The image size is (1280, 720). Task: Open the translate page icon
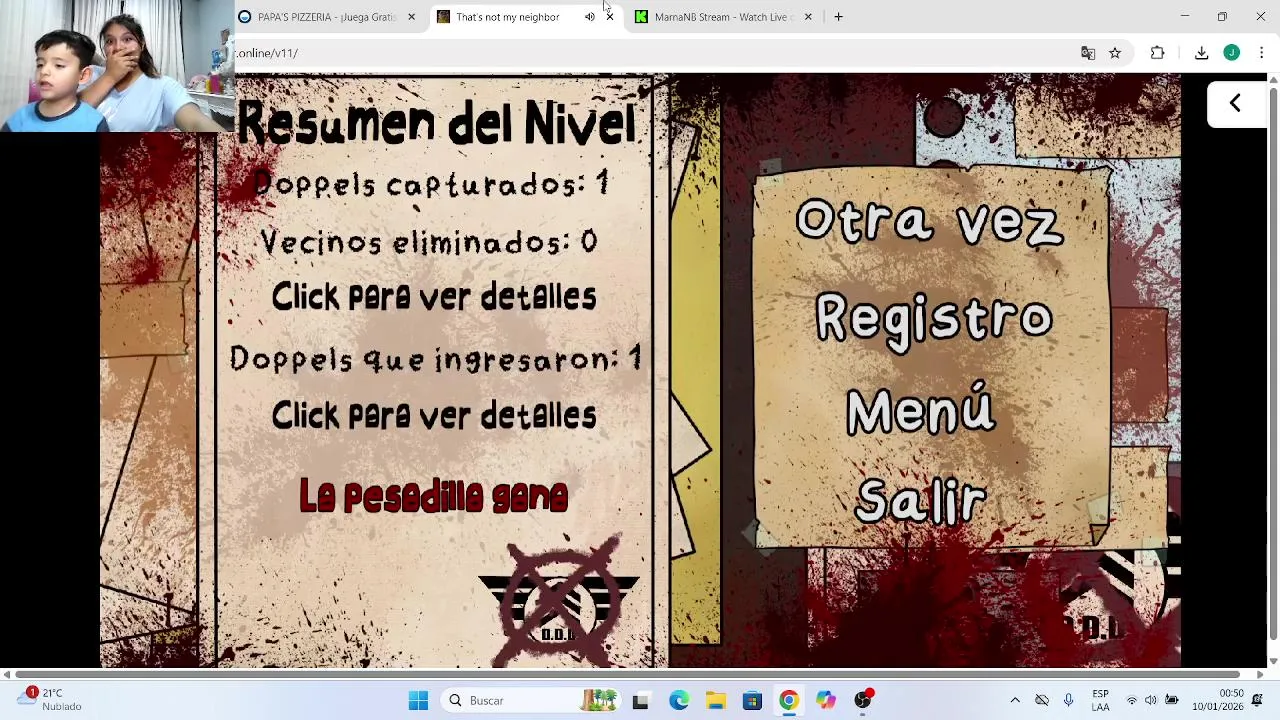tap(1088, 53)
